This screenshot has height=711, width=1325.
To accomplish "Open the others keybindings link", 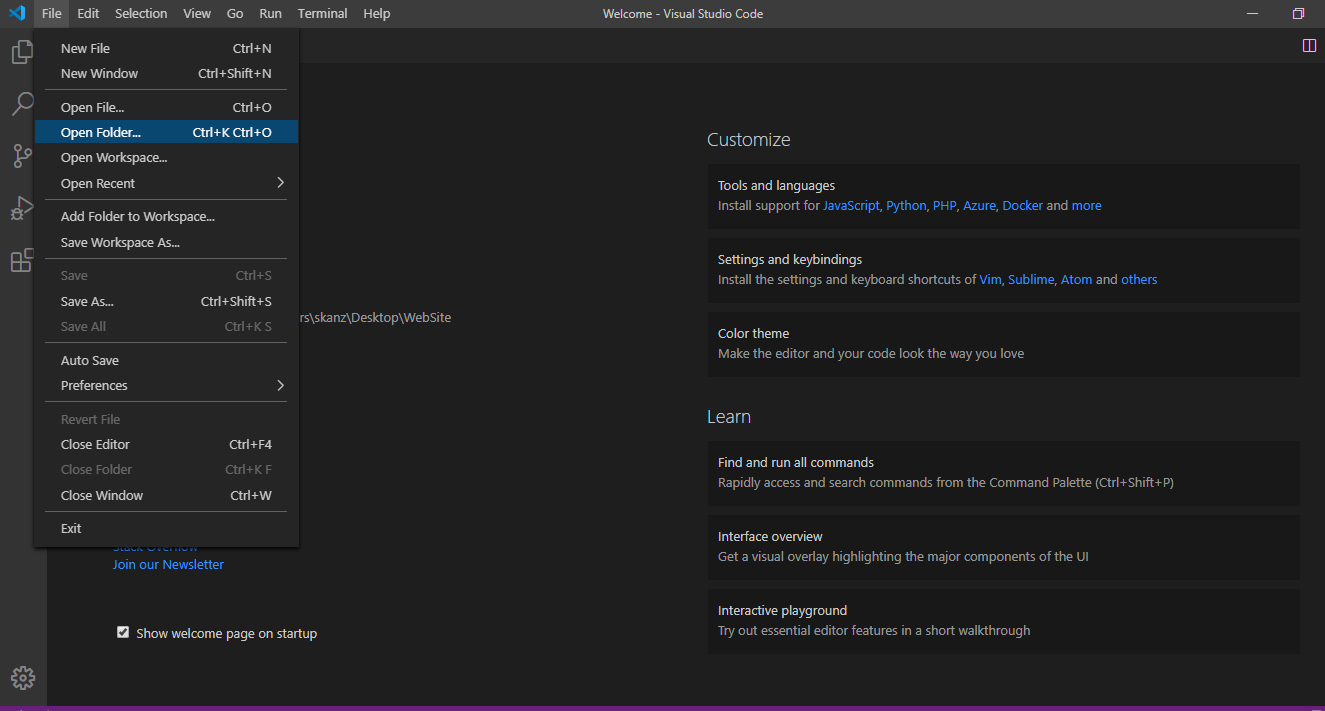I will pos(1139,279).
